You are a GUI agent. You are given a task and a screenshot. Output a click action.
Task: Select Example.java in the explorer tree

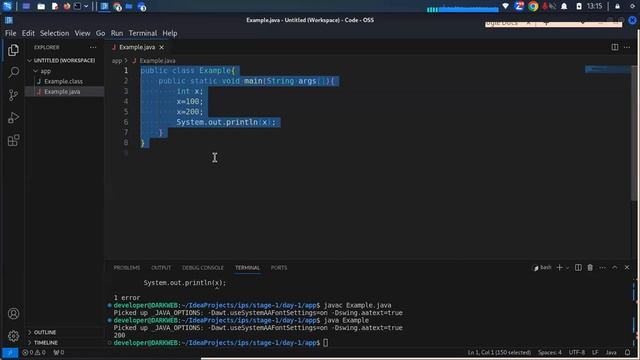point(62,91)
